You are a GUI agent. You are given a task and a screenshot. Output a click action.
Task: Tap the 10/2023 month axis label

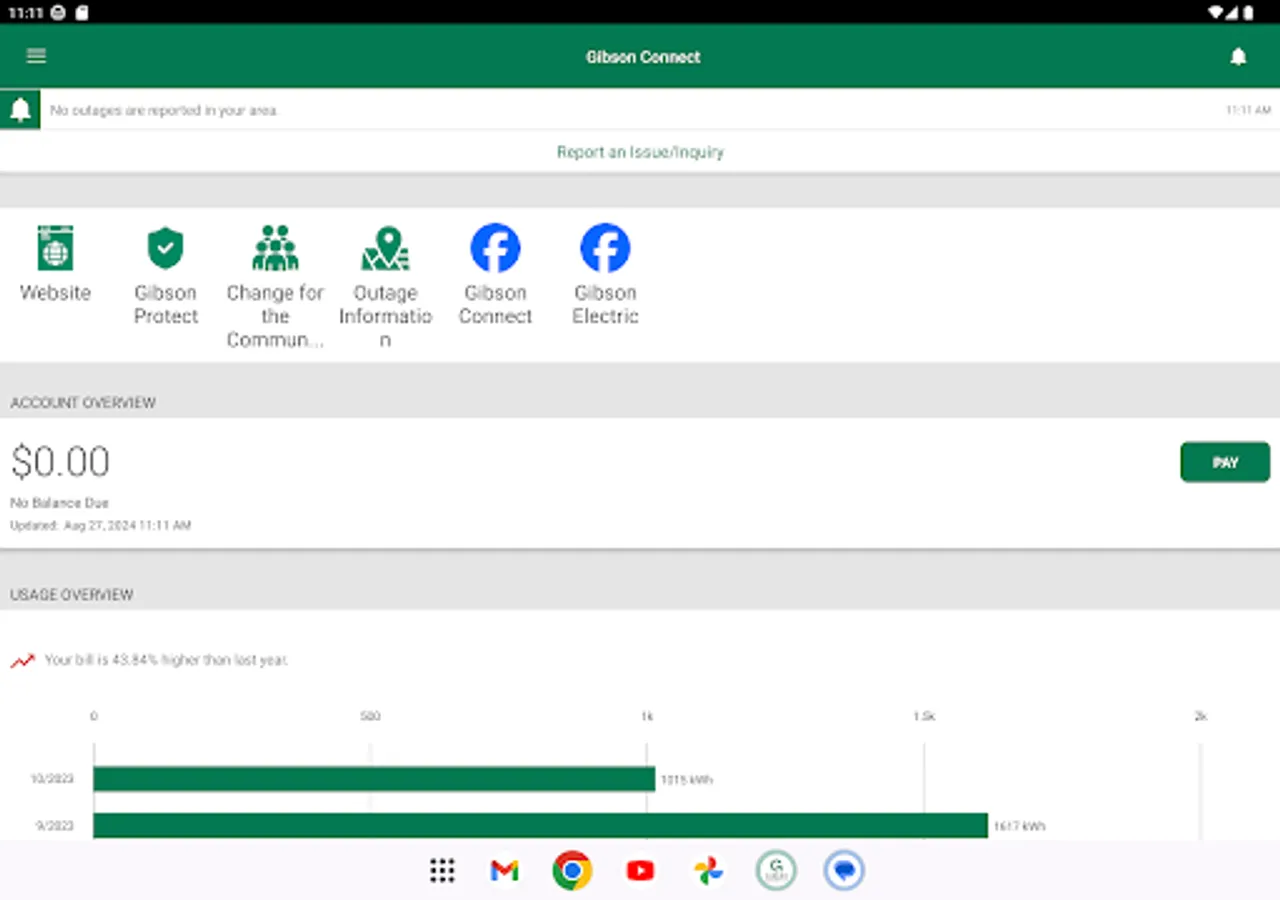point(52,779)
